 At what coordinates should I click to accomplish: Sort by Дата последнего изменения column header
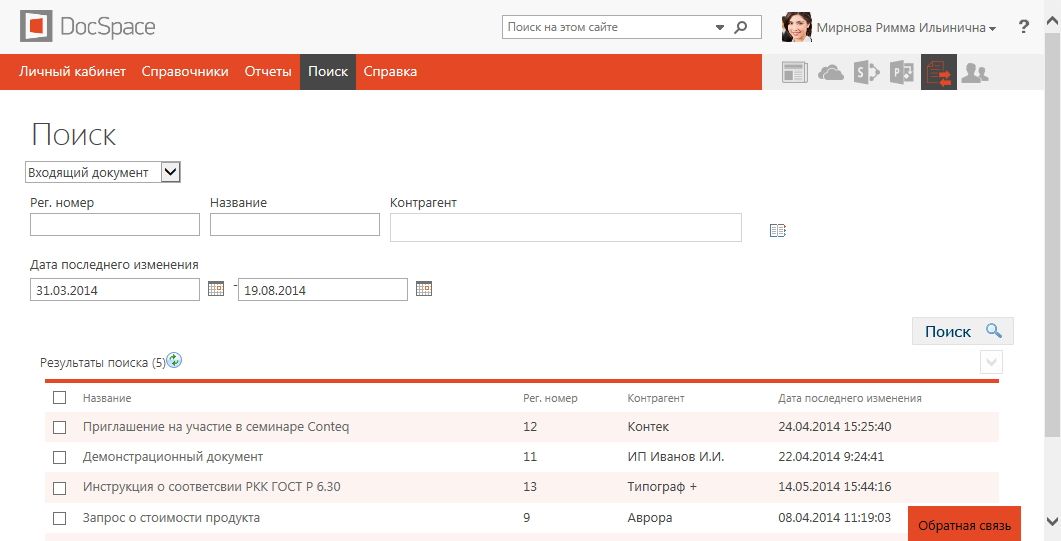(850, 398)
